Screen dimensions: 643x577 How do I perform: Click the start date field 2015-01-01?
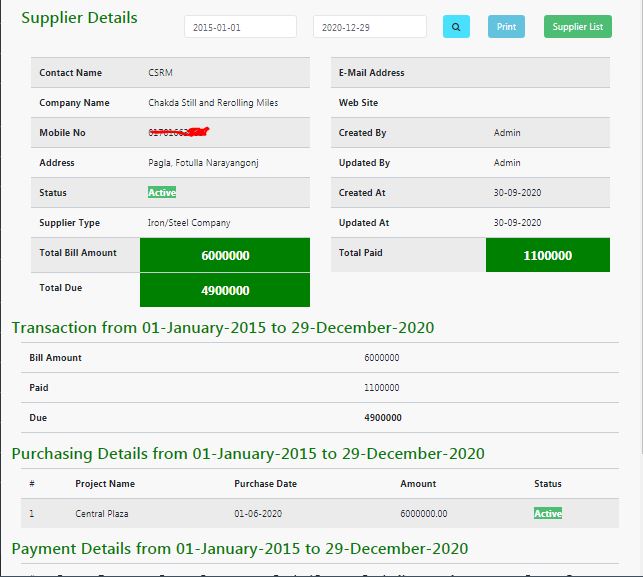(x=240, y=27)
